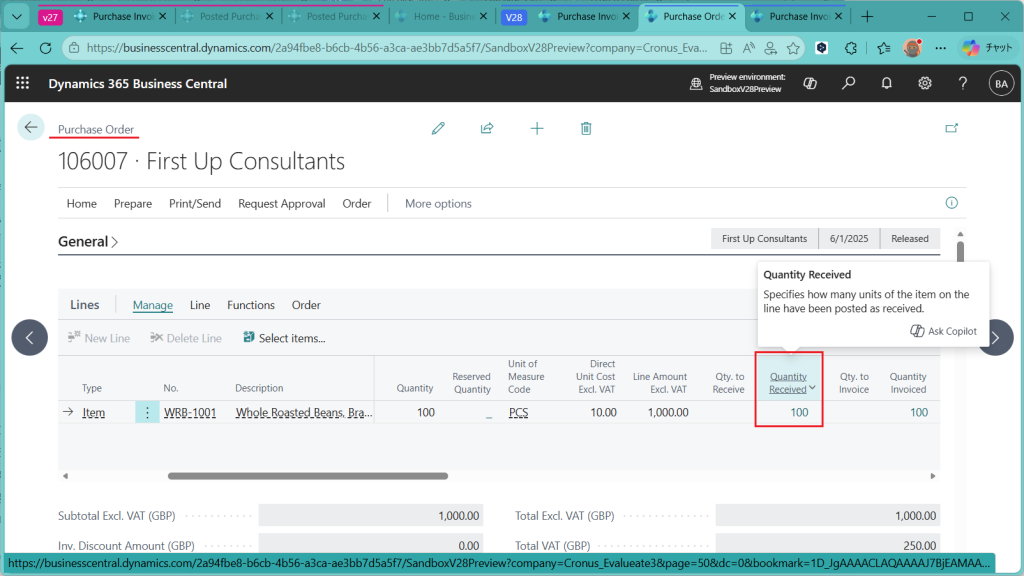Open item number WBB-1001 link
The width and height of the screenshot is (1024, 576).
click(190, 412)
